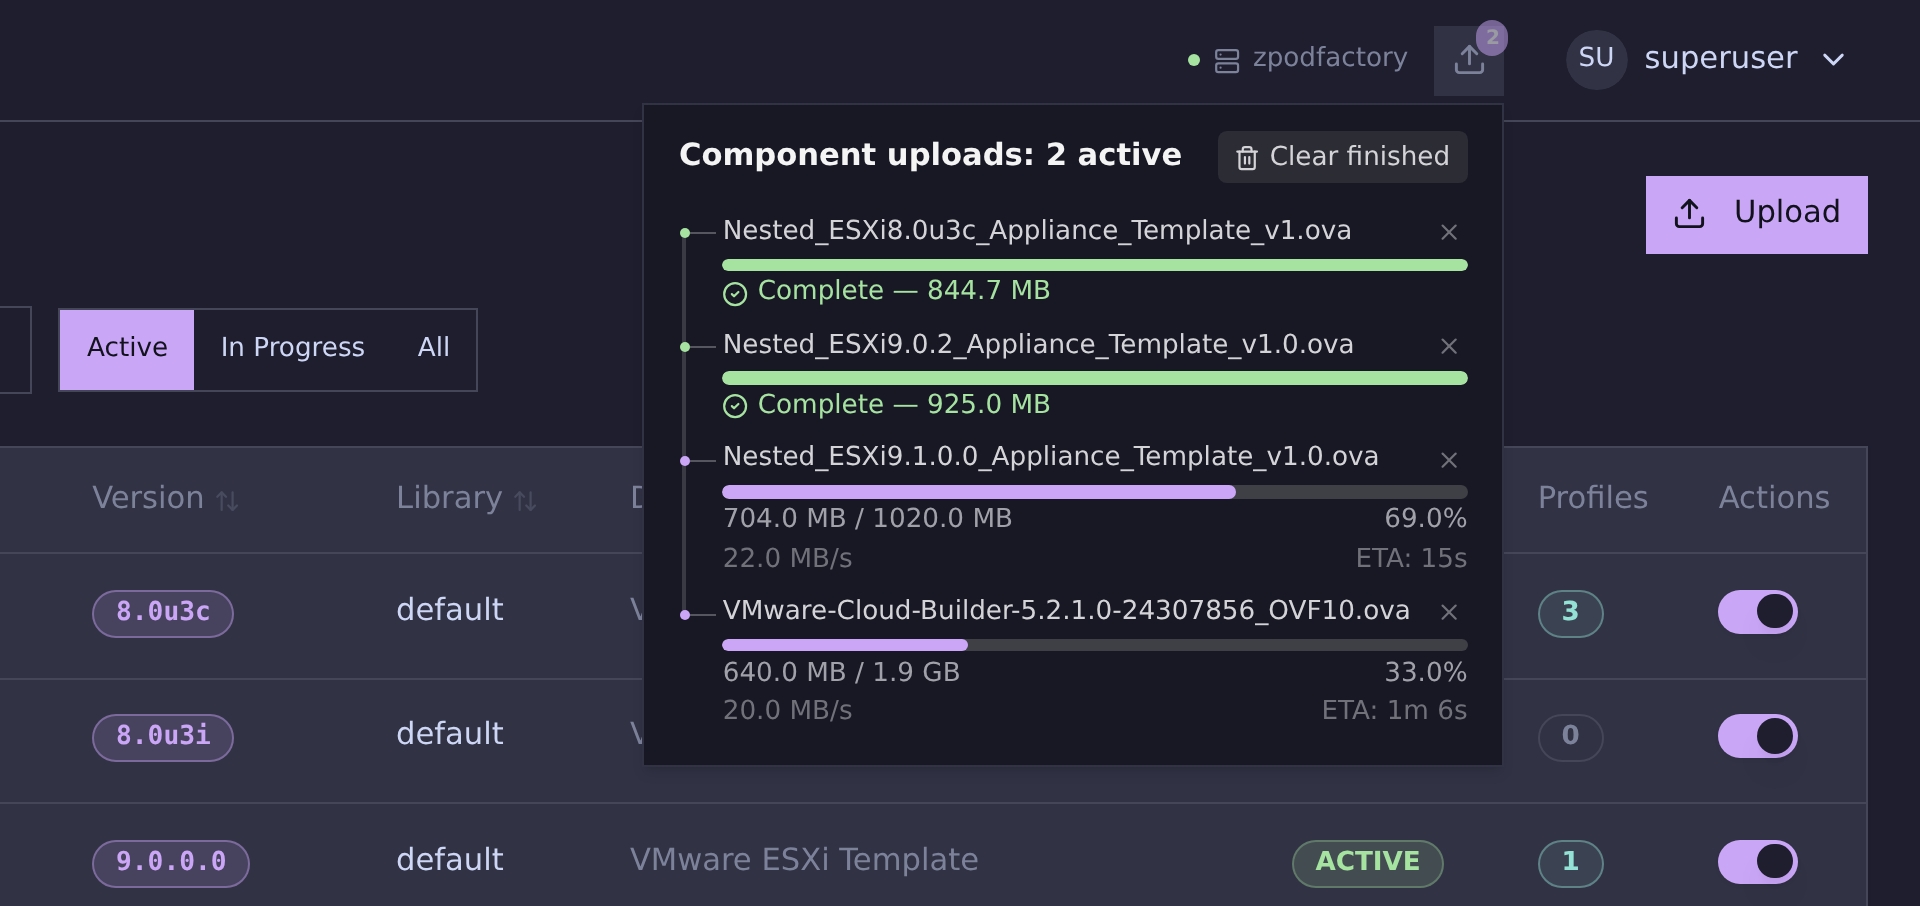Expand the superuser account dropdown chevron

[x=1833, y=60]
